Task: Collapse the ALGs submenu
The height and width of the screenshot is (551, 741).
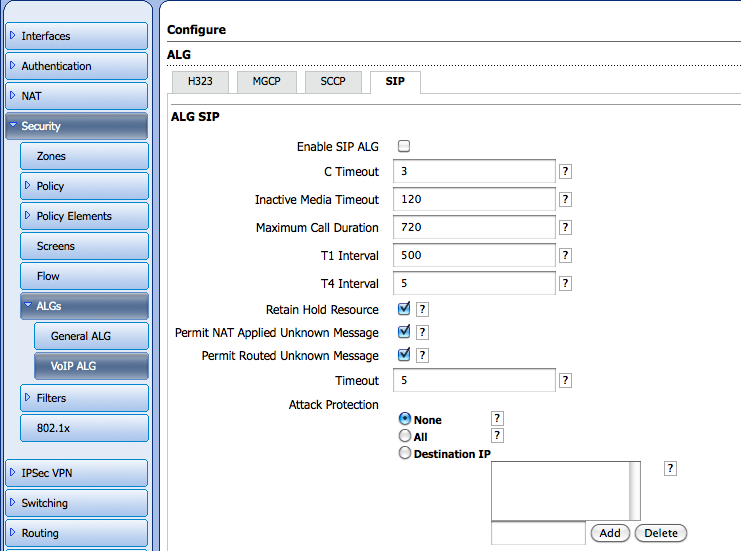Action: pyautogui.click(x=84, y=306)
